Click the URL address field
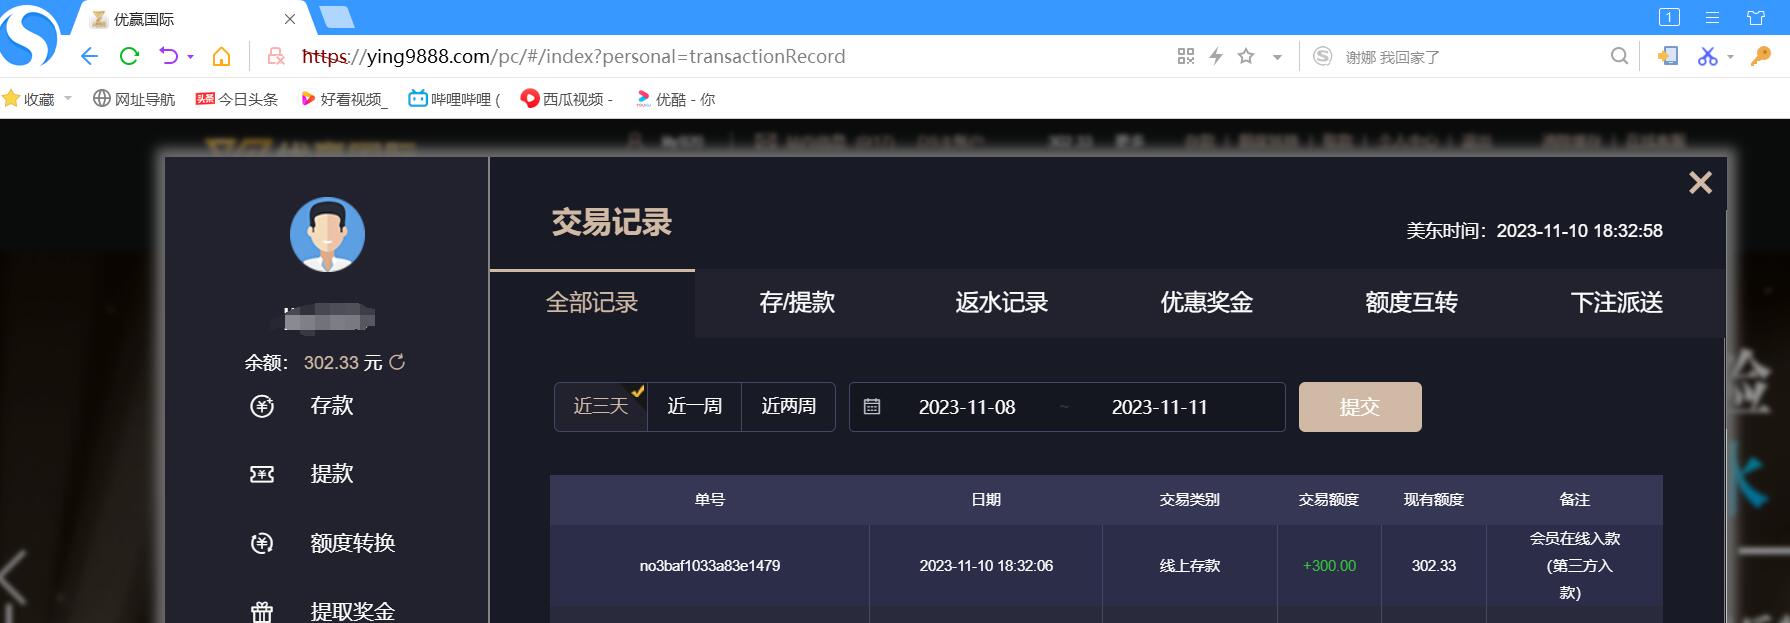The width and height of the screenshot is (1790, 623). (573, 56)
